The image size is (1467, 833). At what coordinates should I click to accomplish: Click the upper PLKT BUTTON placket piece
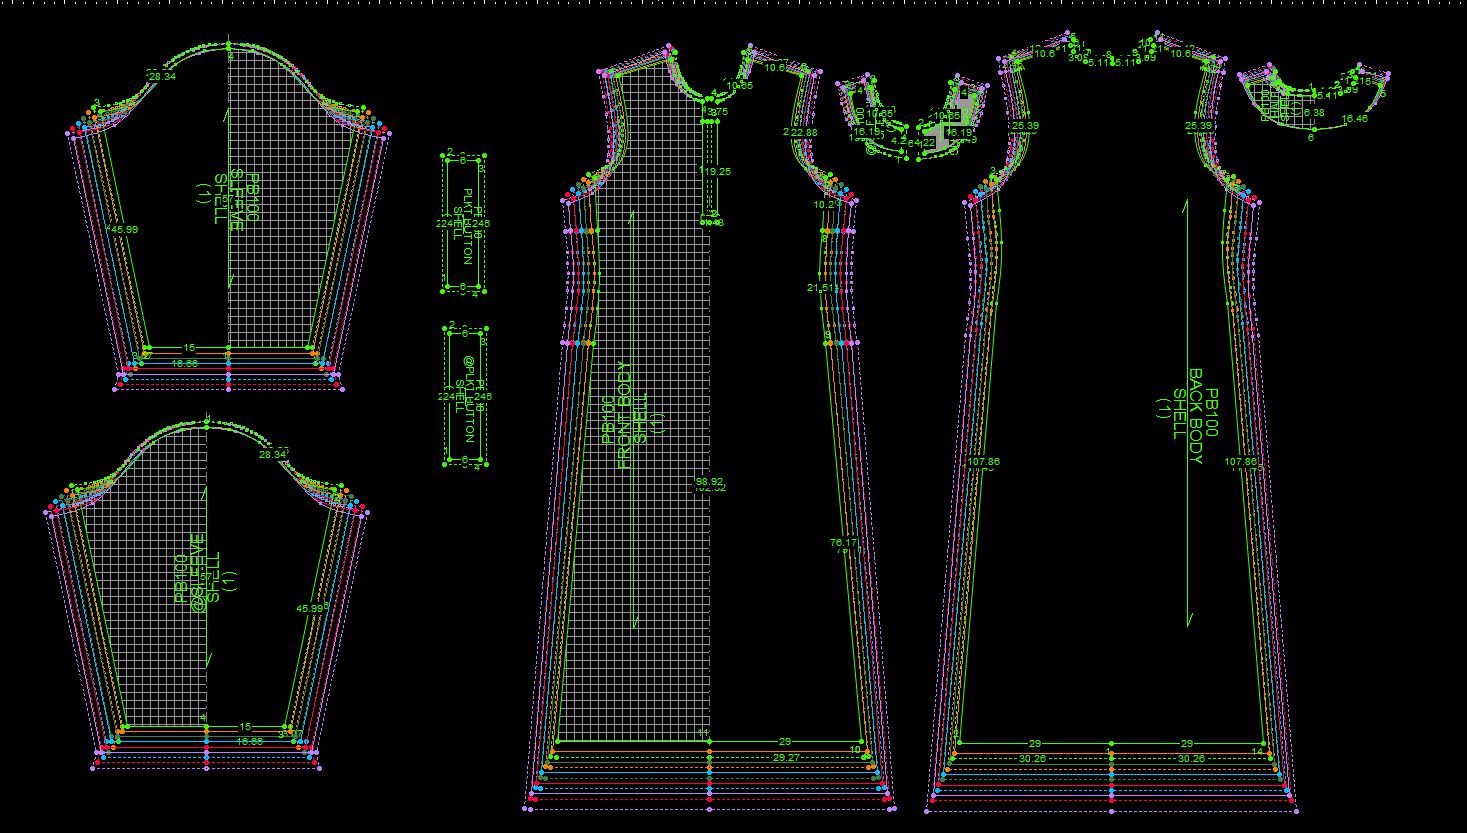pos(463,224)
